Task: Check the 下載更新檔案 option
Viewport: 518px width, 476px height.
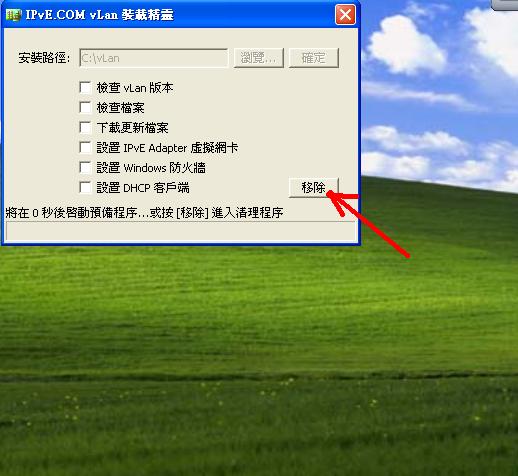Action: pos(85,127)
